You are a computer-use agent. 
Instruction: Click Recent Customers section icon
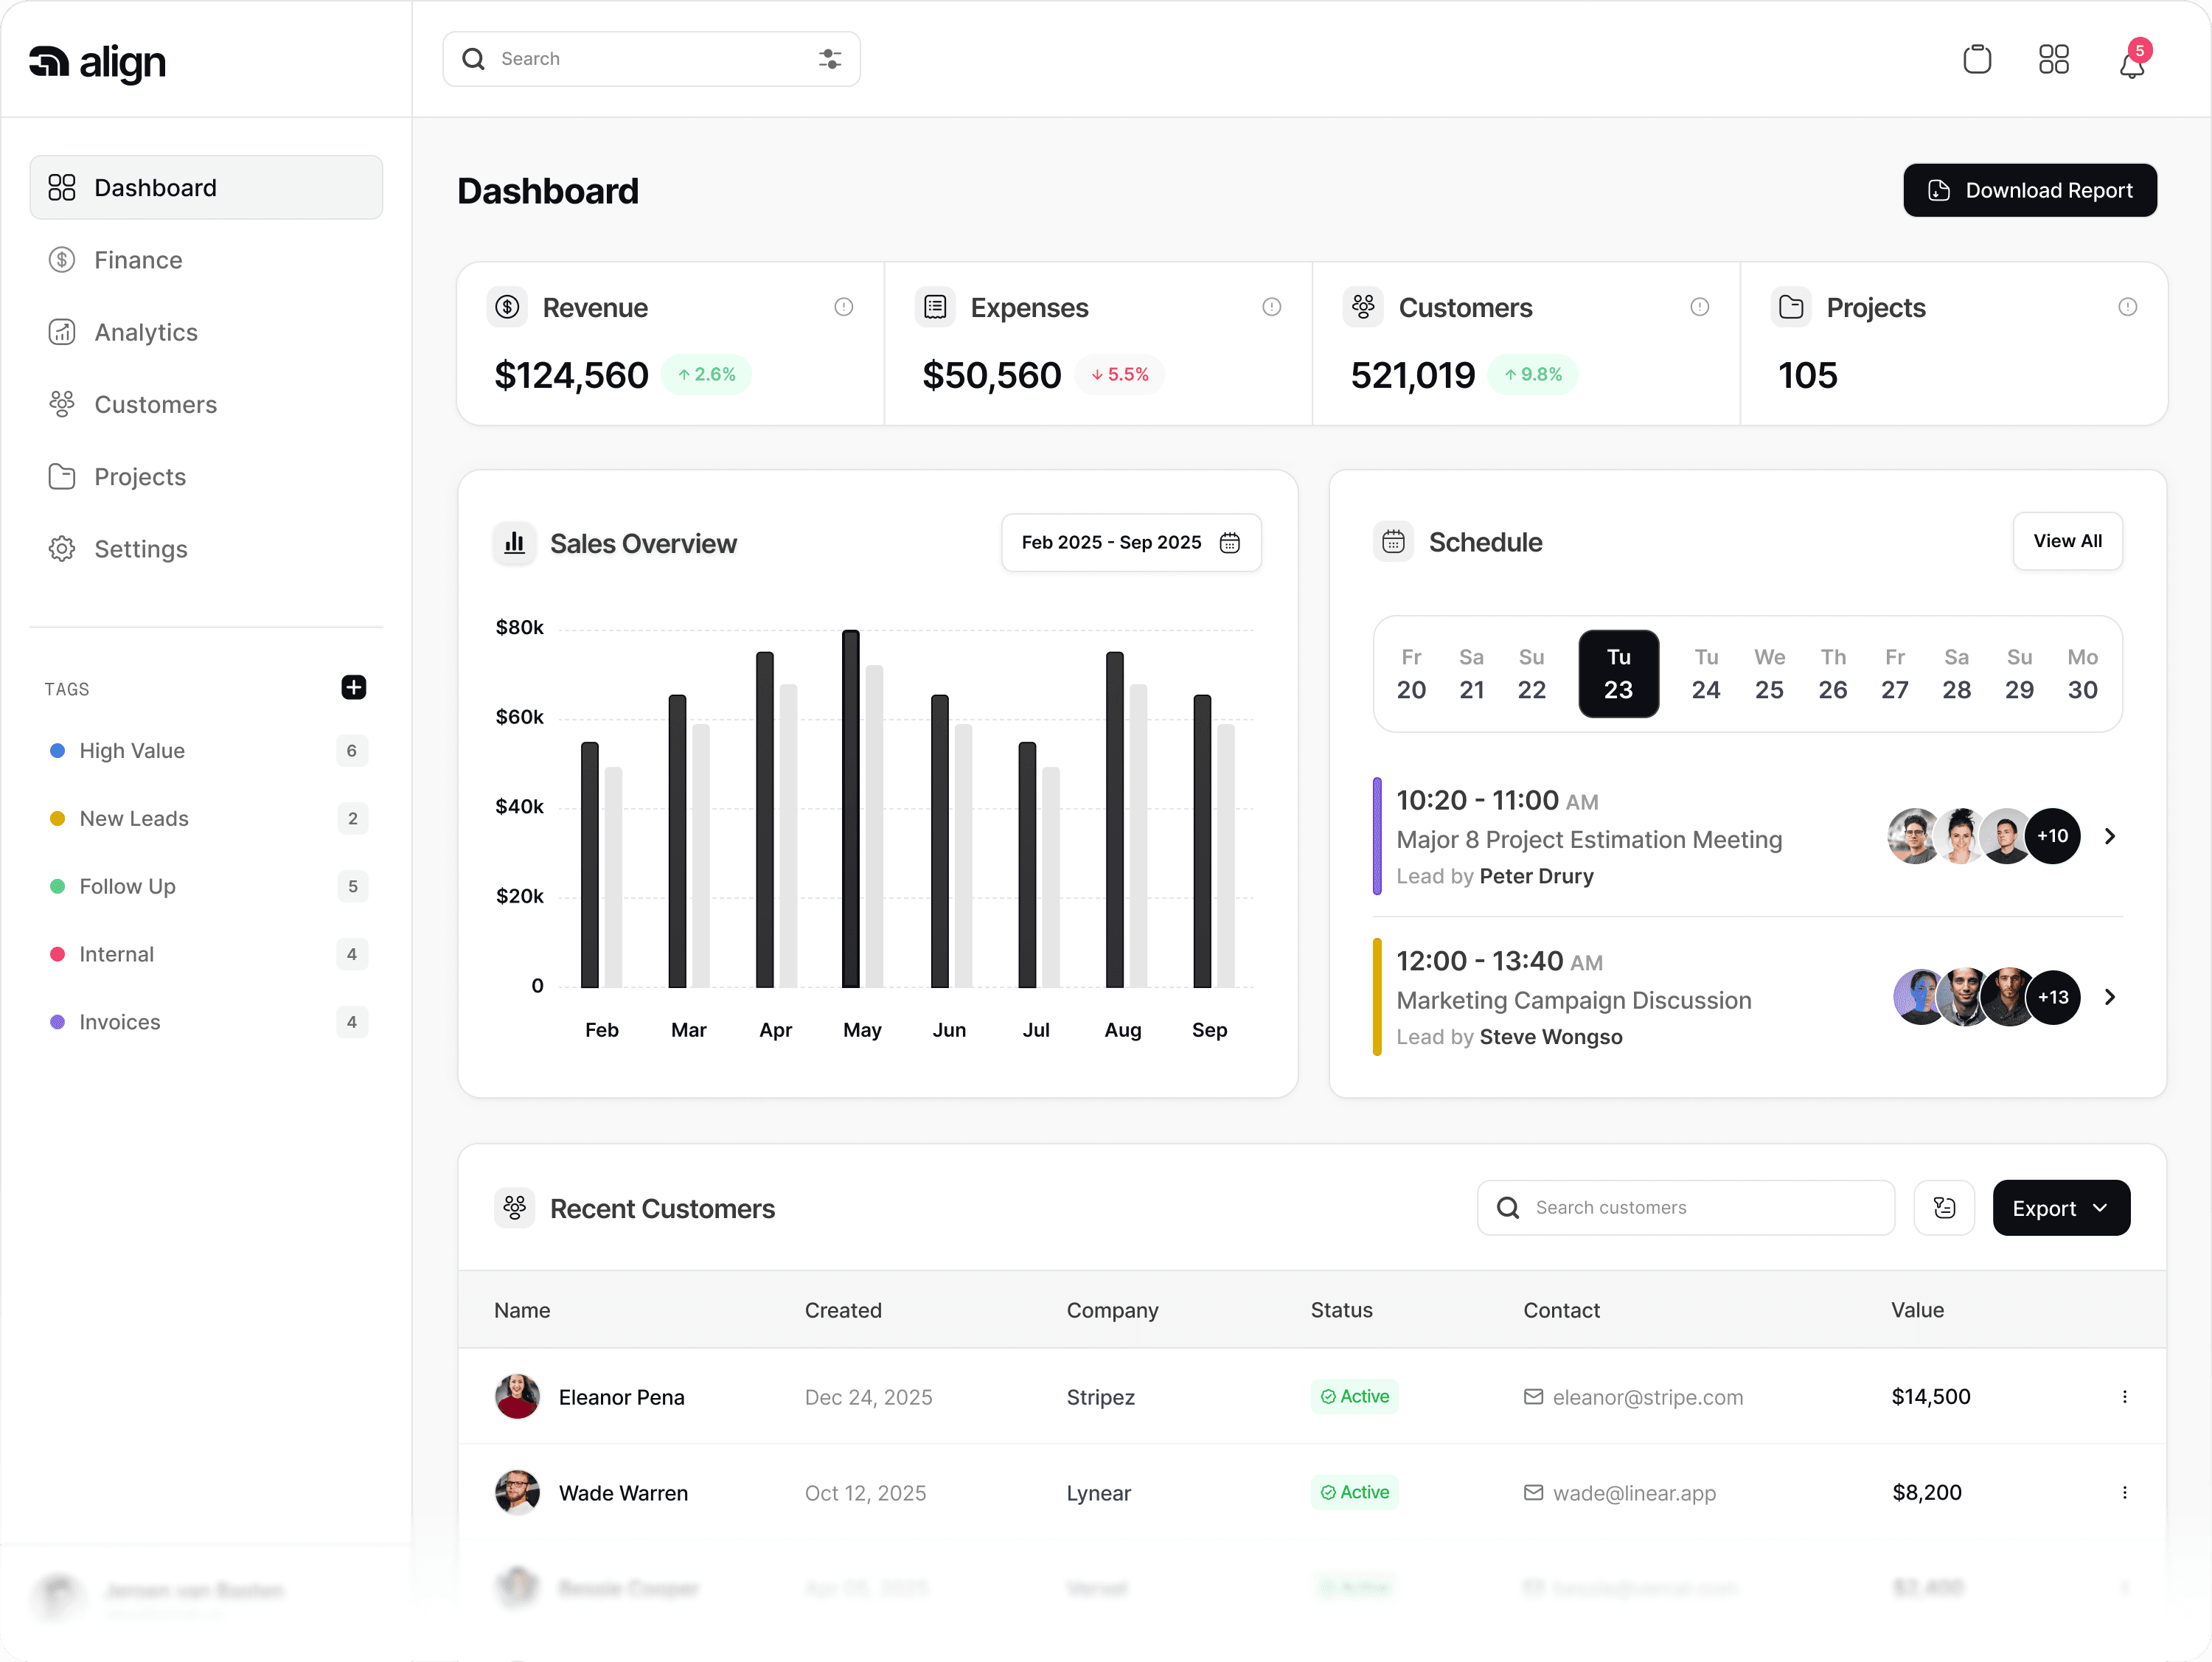514,1208
